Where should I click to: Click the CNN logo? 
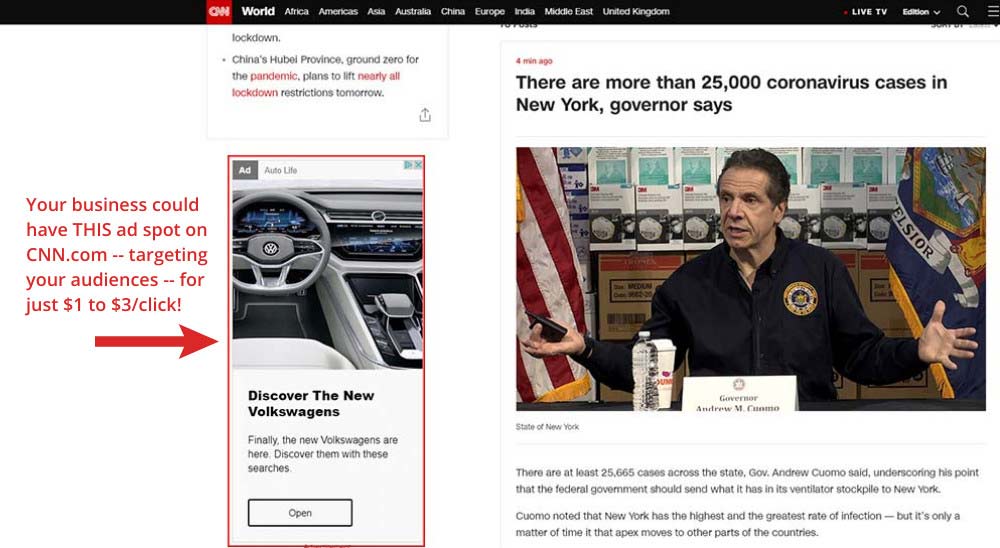pos(219,11)
